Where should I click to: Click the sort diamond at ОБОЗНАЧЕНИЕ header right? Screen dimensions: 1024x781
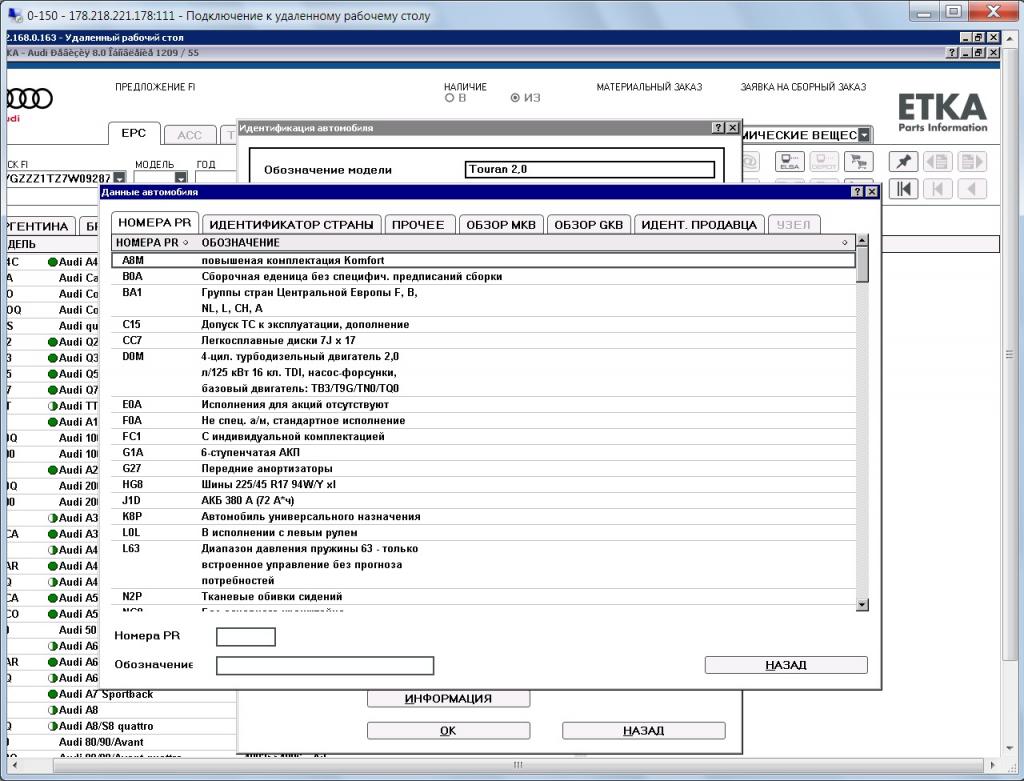[844, 242]
